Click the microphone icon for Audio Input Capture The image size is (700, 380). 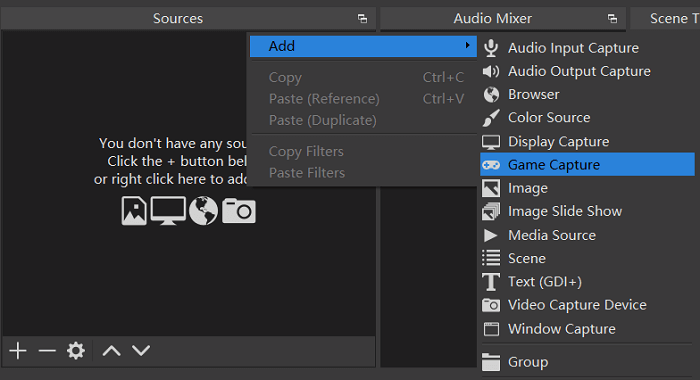pyautogui.click(x=491, y=48)
